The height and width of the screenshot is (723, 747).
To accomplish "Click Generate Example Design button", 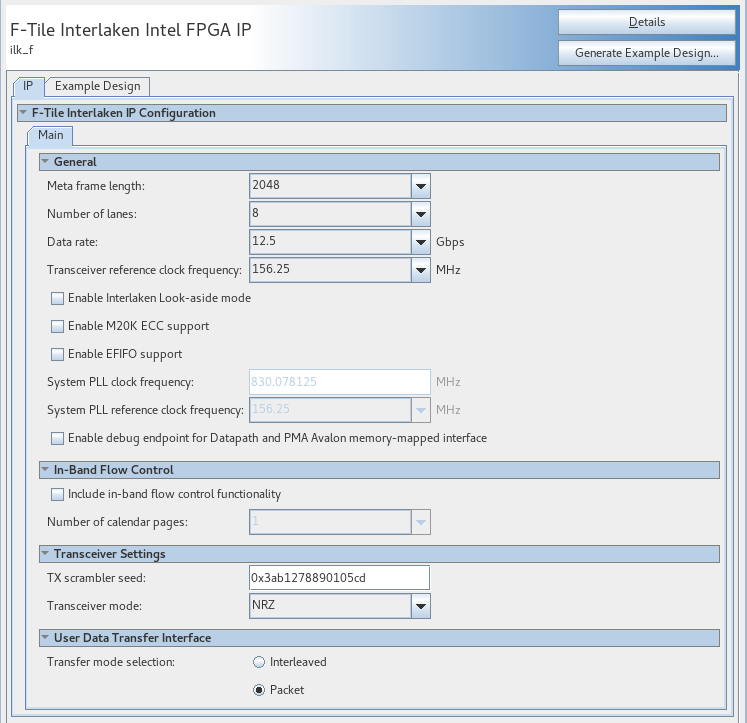I will 646,53.
